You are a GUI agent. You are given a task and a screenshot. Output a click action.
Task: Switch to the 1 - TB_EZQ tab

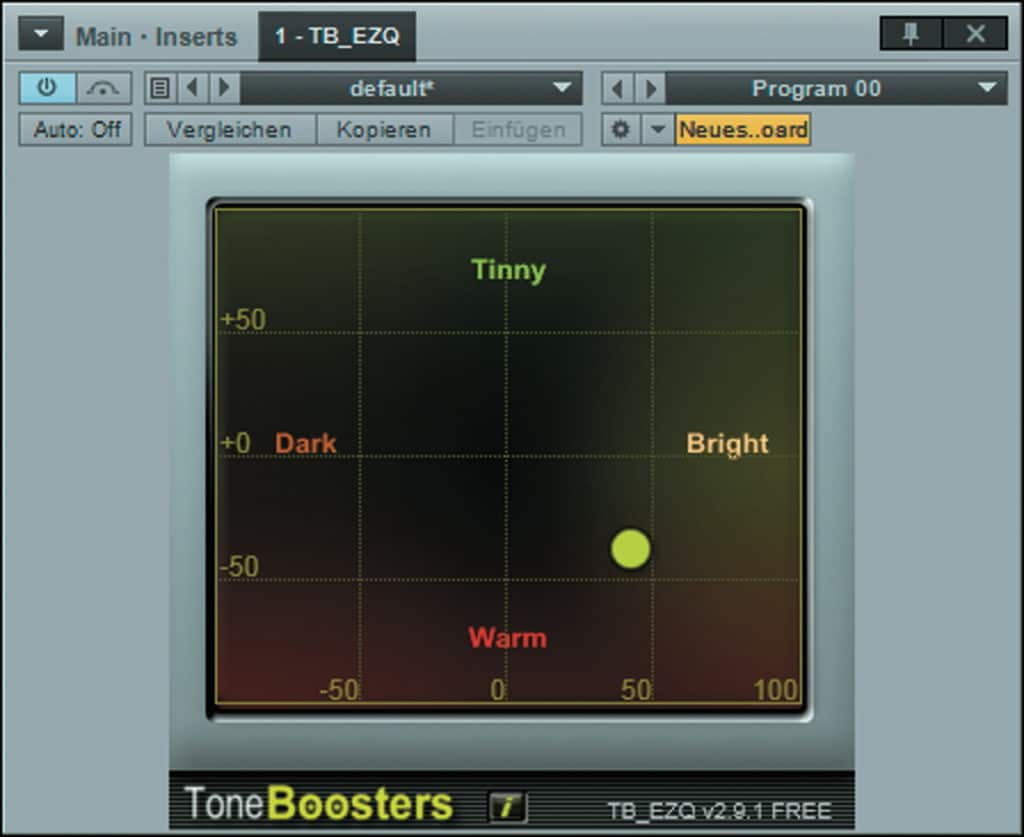(337, 35)
